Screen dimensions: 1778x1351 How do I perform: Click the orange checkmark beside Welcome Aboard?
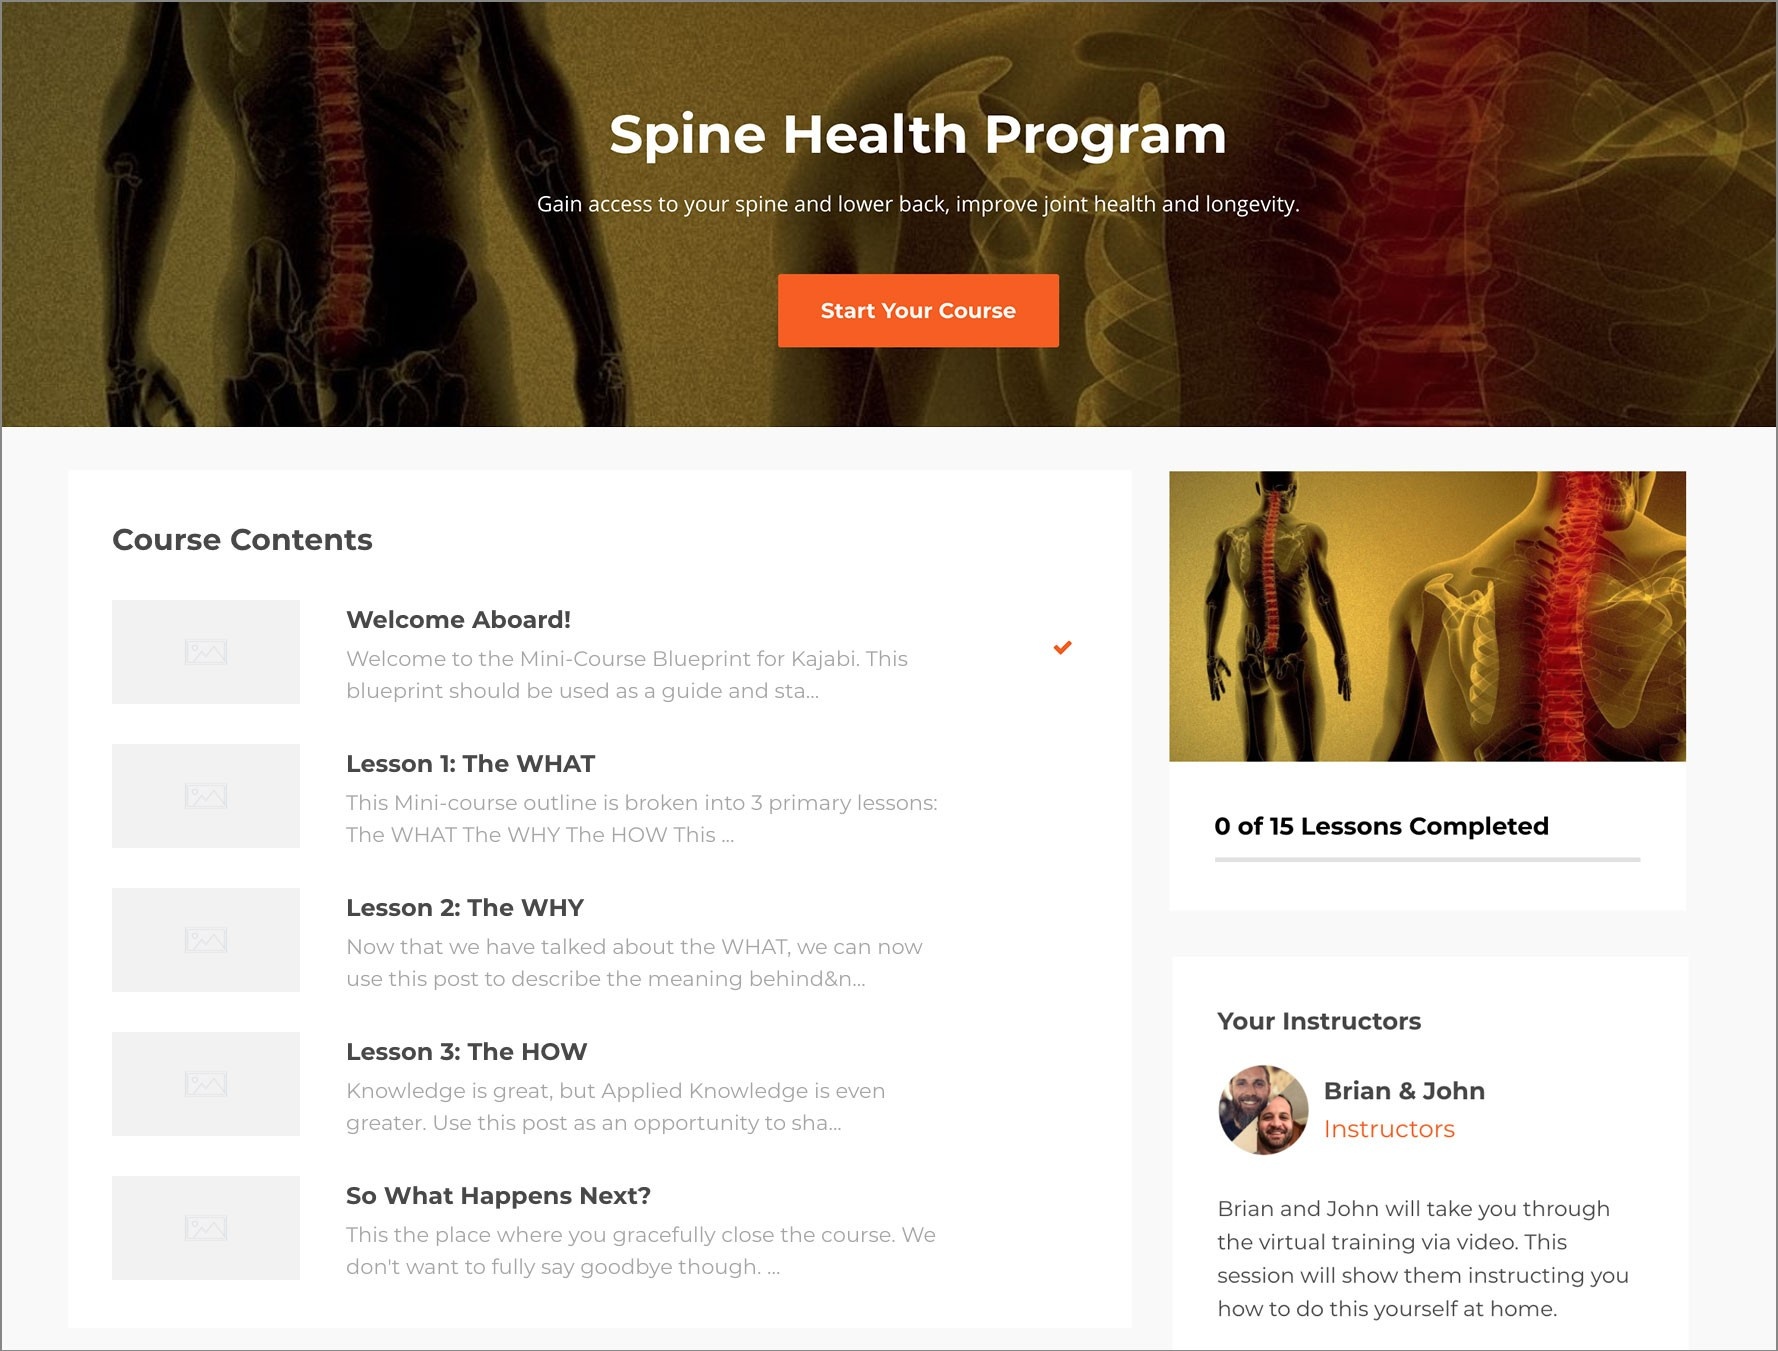tap(1062, 647)
